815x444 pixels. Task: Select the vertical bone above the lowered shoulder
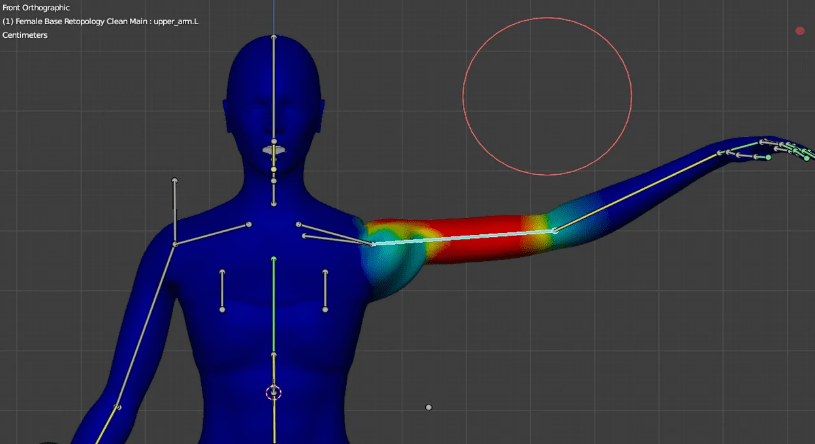pyautogui.click(x=175, y=212)
